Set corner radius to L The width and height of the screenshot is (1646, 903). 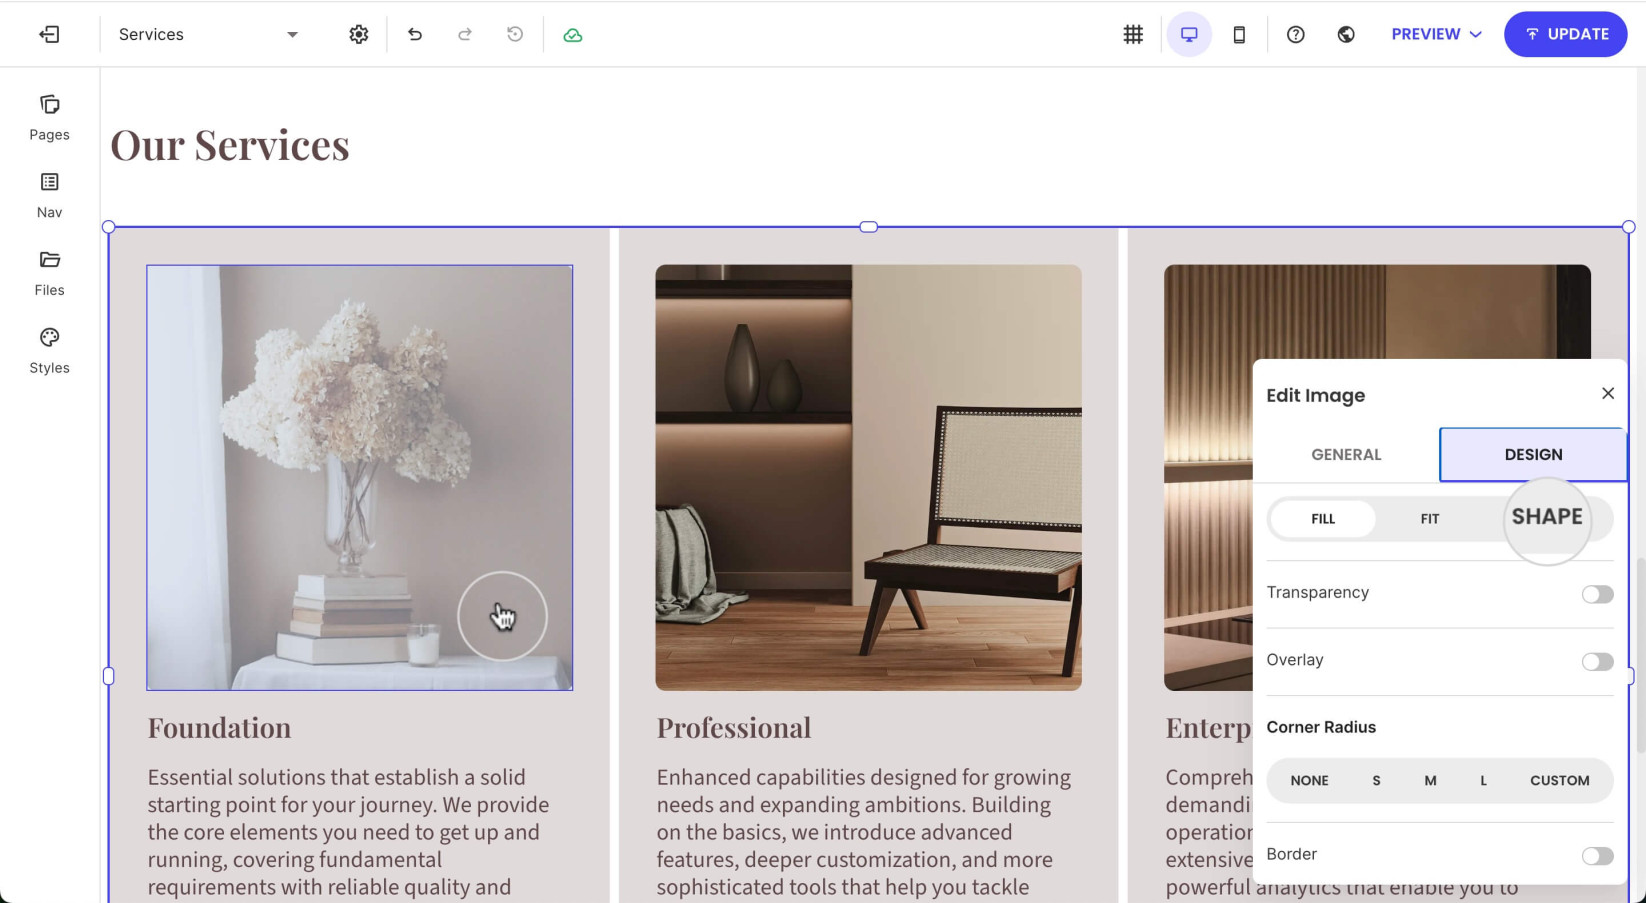(x=1483, y=780)
